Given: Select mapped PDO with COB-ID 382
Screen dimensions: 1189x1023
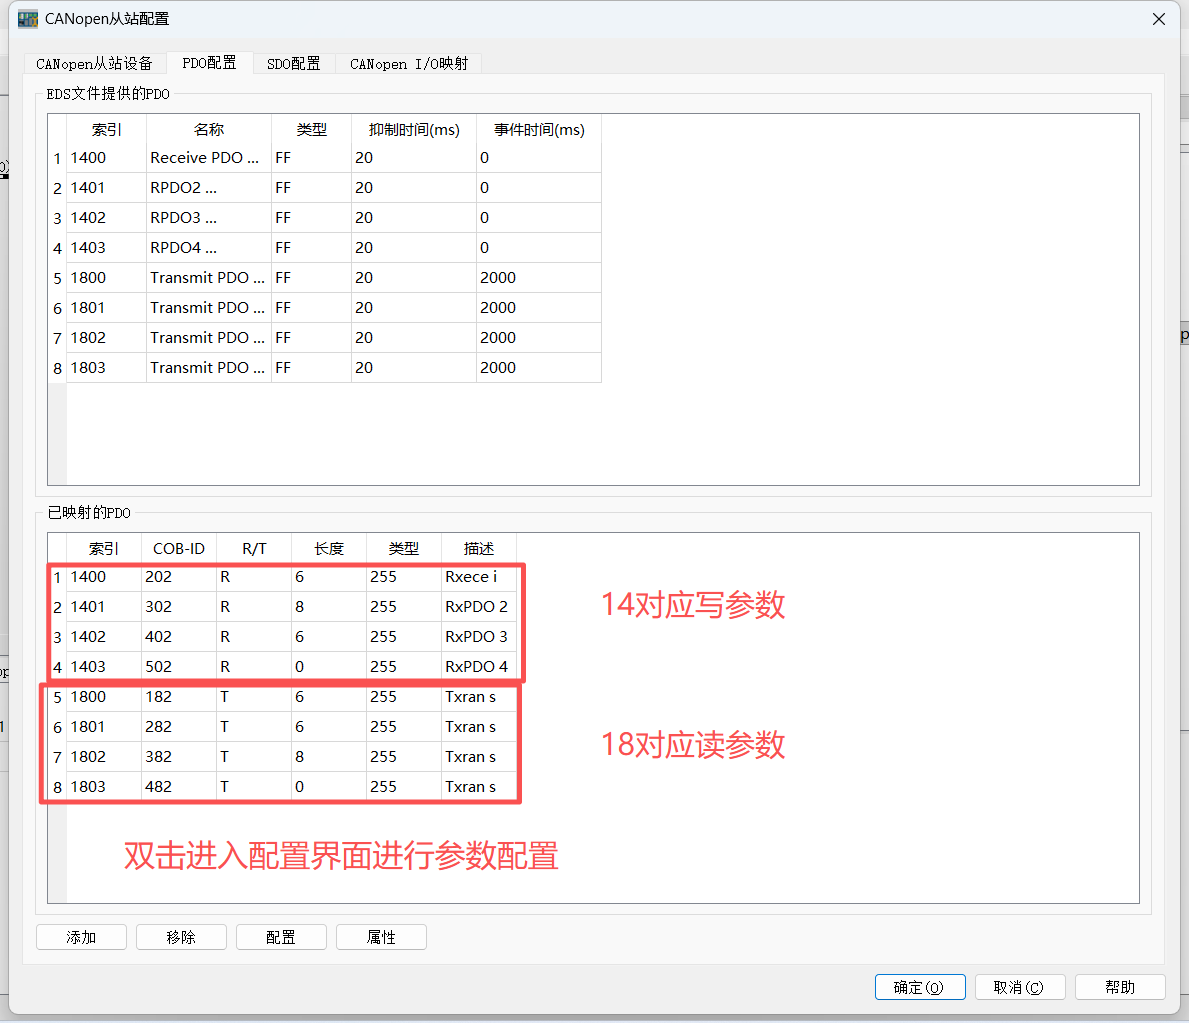Looking at the screenshot, I should pos(282,757).
